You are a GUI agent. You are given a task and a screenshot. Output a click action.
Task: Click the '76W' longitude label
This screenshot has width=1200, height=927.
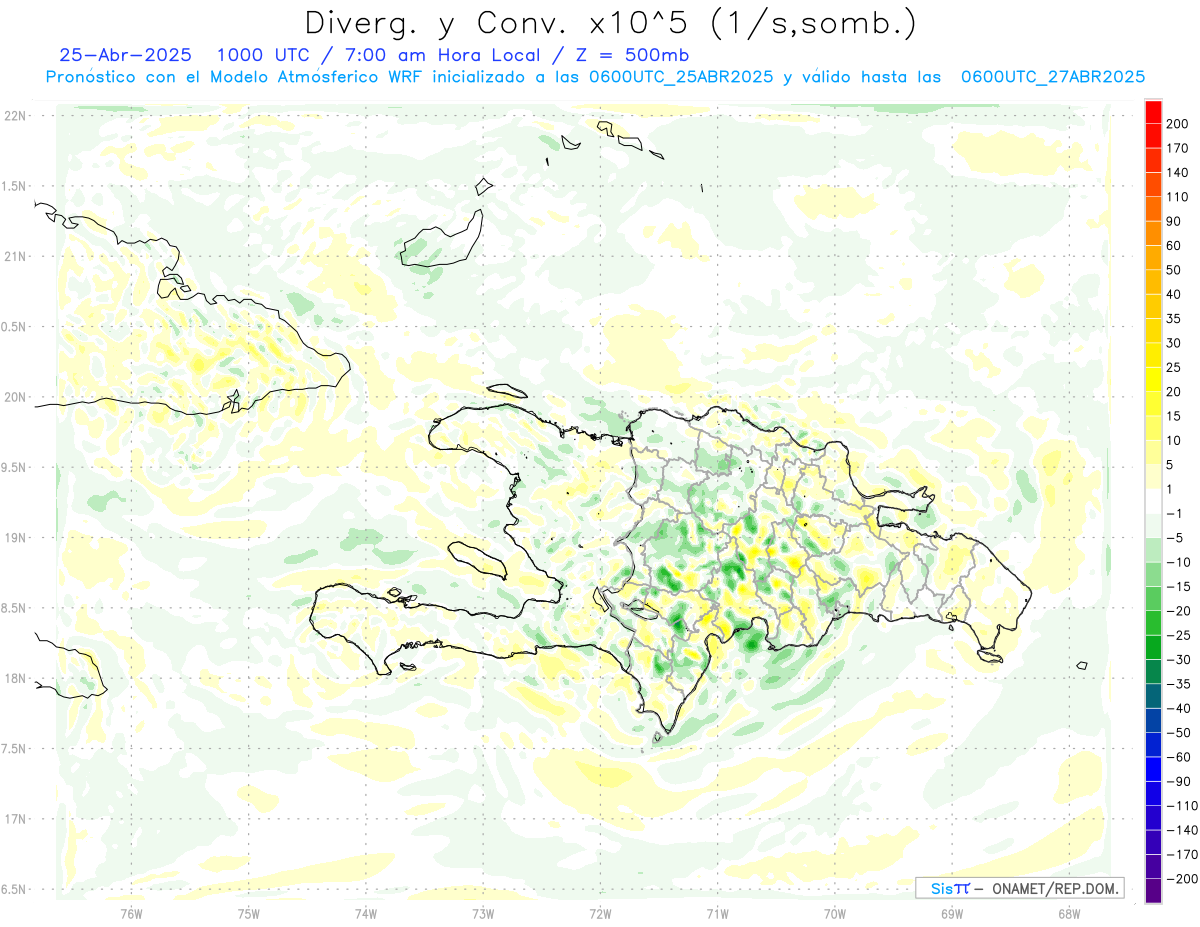131,913
